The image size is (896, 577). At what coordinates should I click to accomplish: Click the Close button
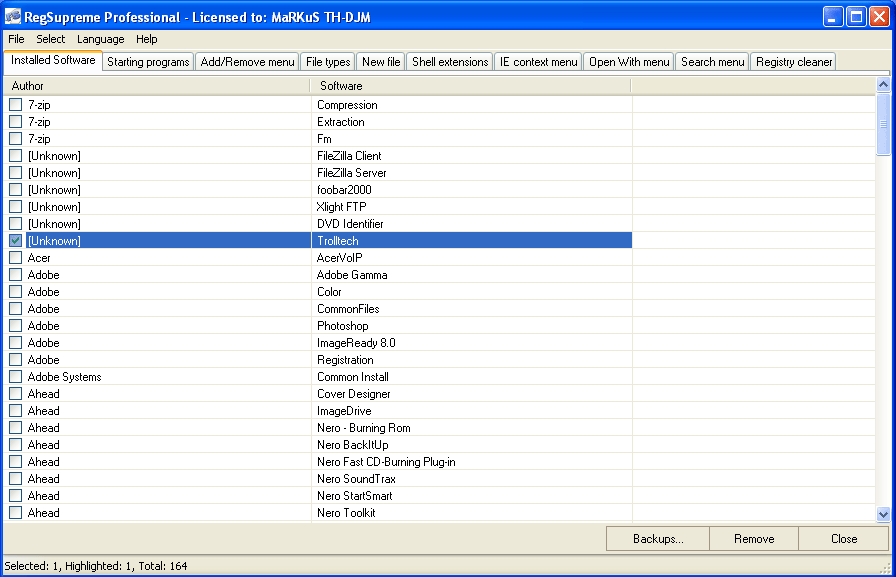(843, 539)
